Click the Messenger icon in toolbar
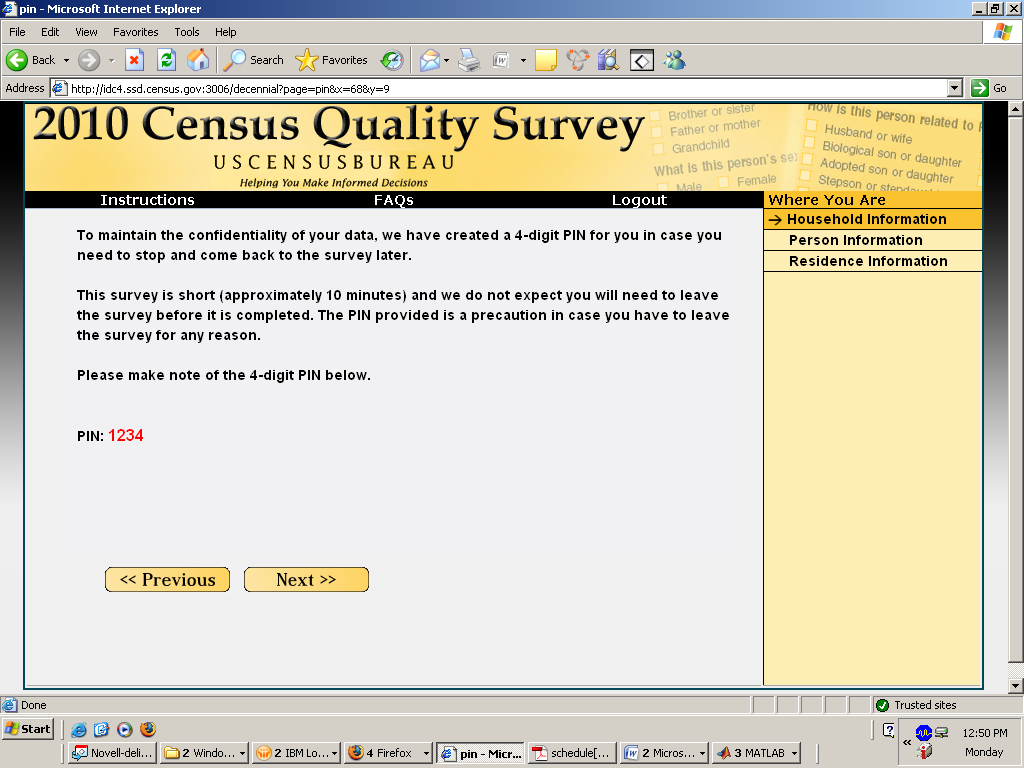The width and height of the screenshot is (1024, 768). click(675, 60)
